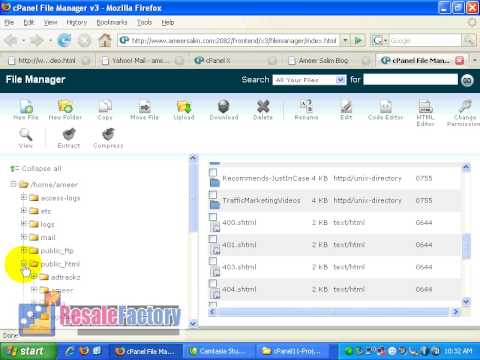The height and width of the screenshot is (360, 480).
Task: Open the public_html folder in tree
Action: tap(60, 264)
